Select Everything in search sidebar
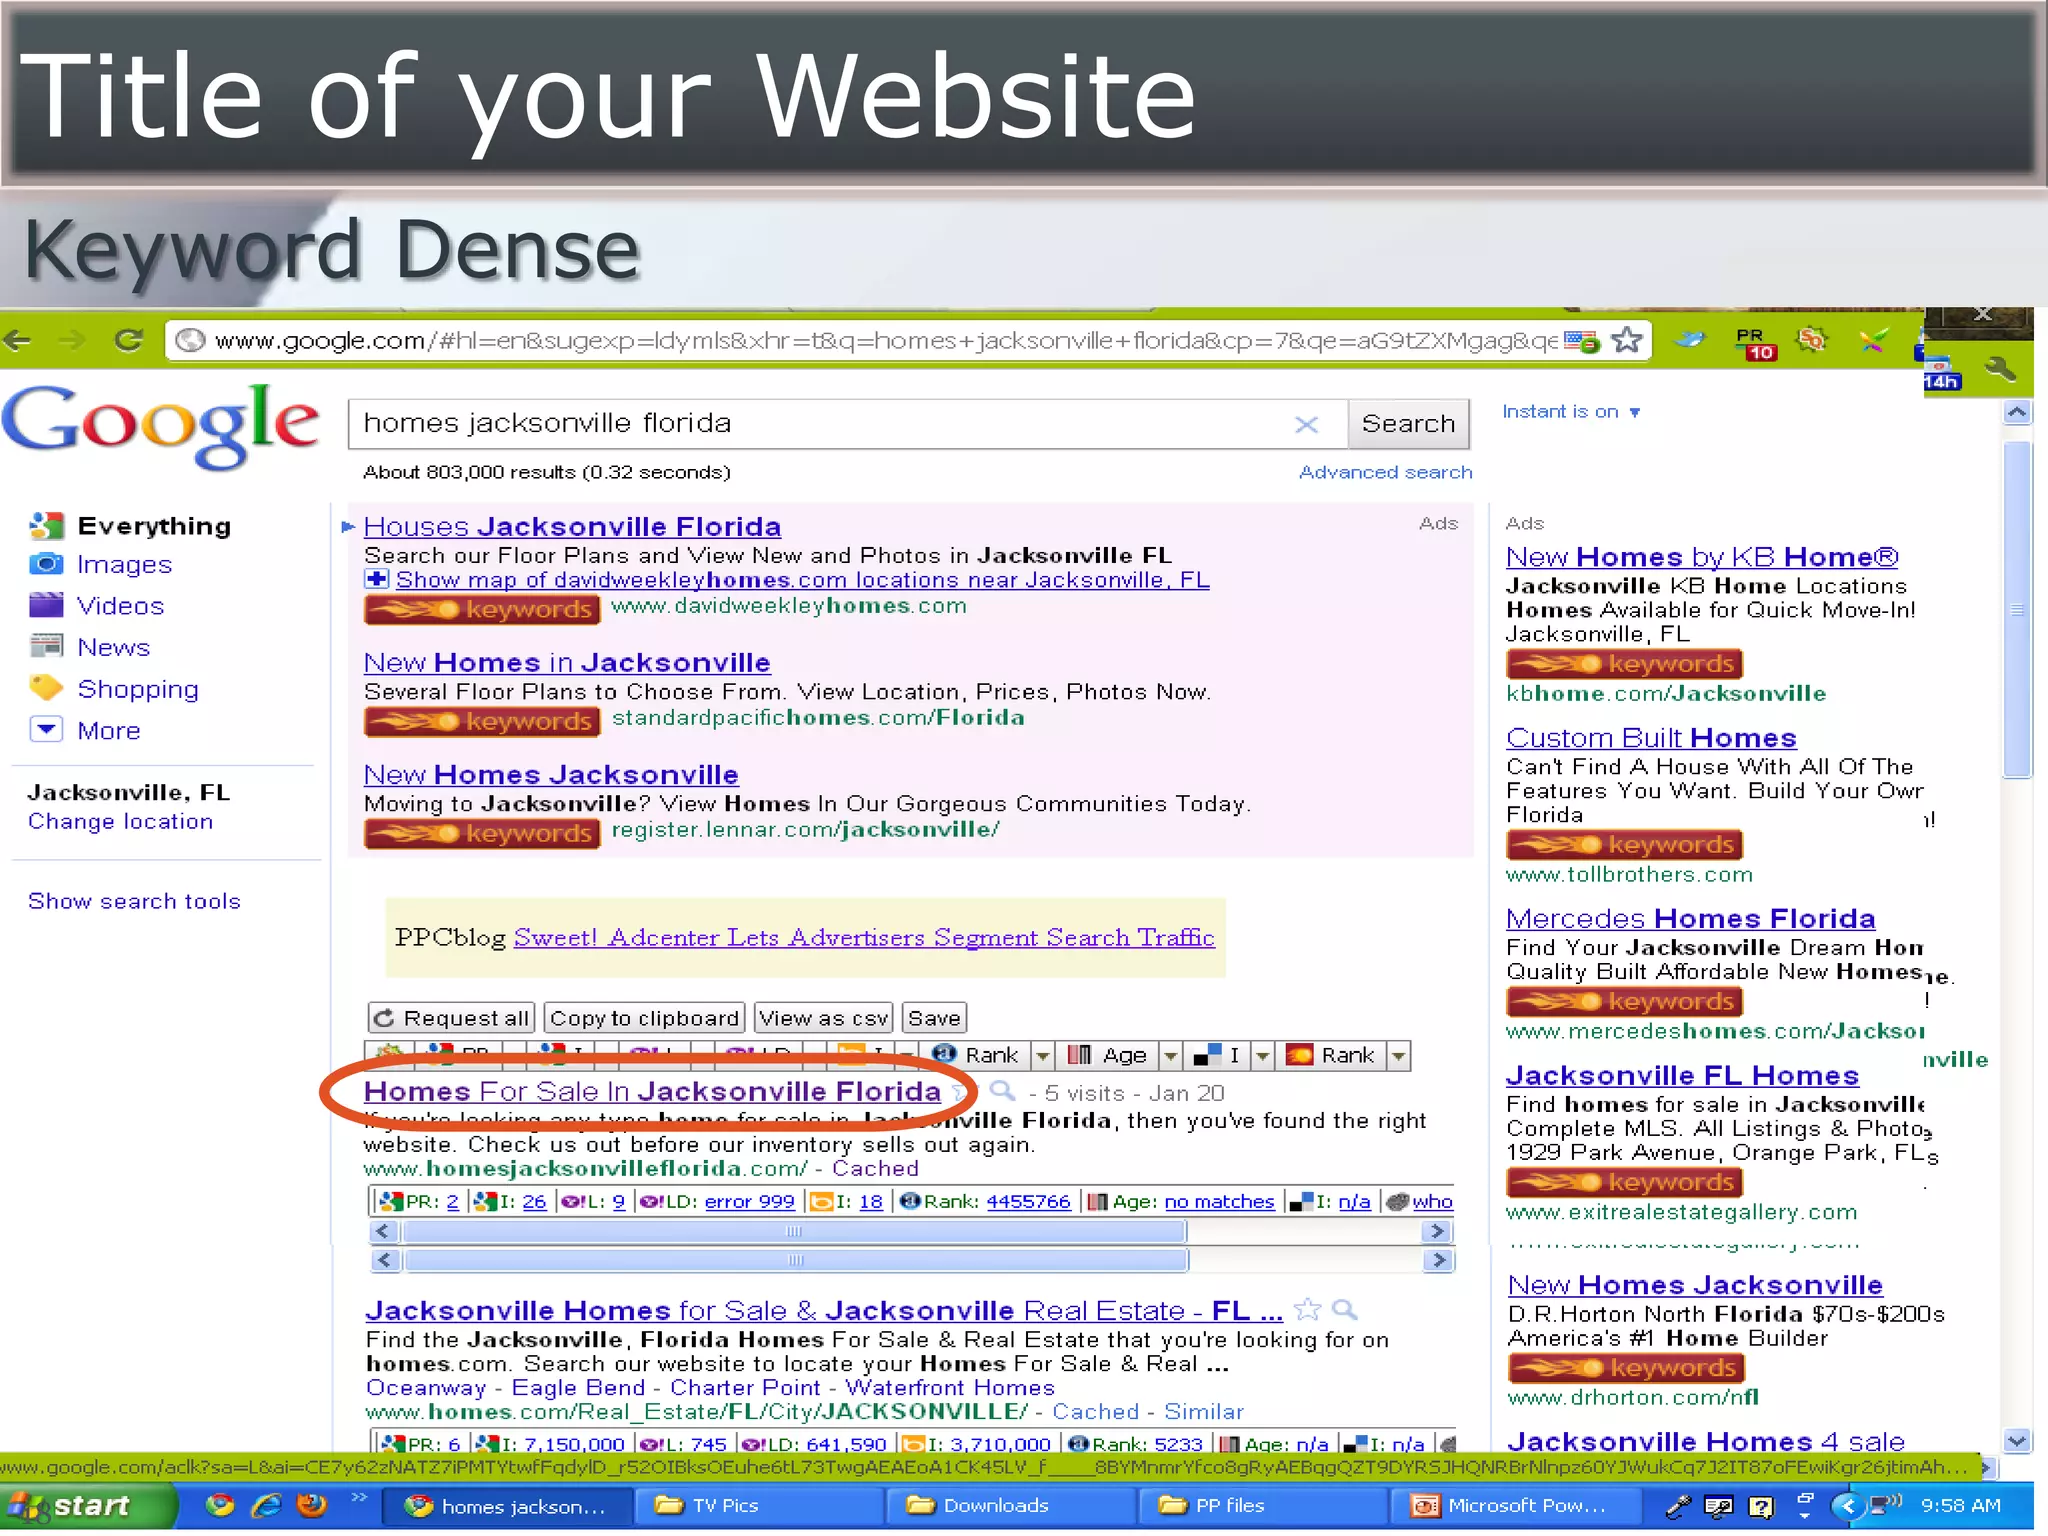This screenshot has width=2048, height=1536. (154, 526)
